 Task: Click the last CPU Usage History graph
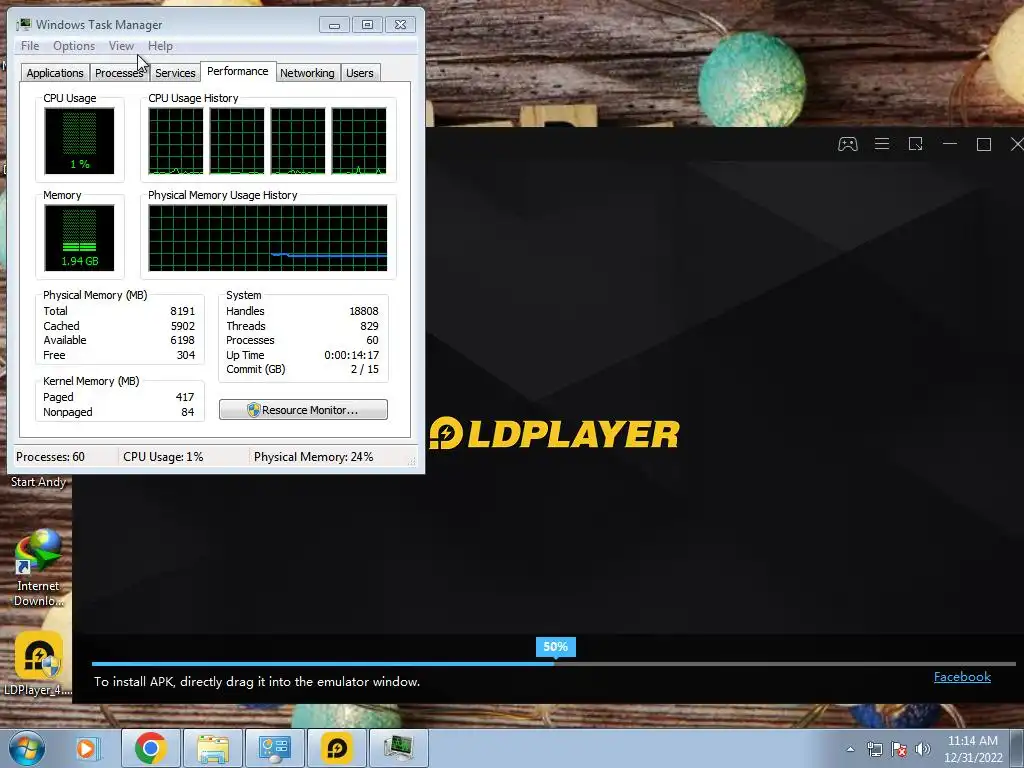359,141
